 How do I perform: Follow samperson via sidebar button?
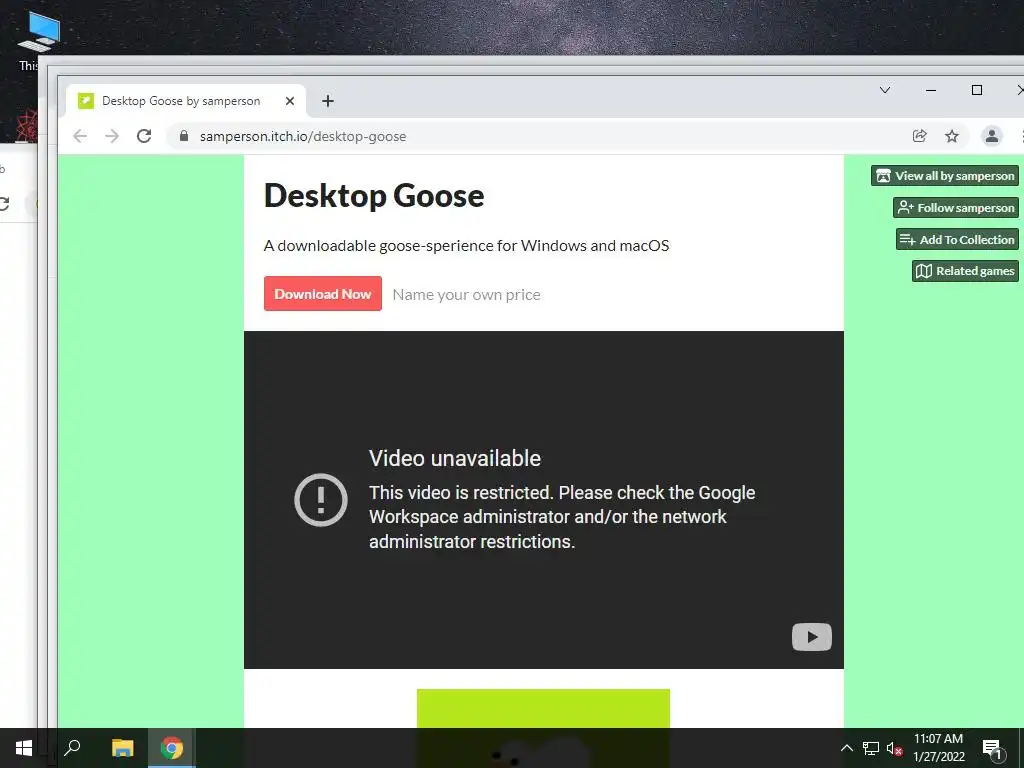[x=956, y=208]
